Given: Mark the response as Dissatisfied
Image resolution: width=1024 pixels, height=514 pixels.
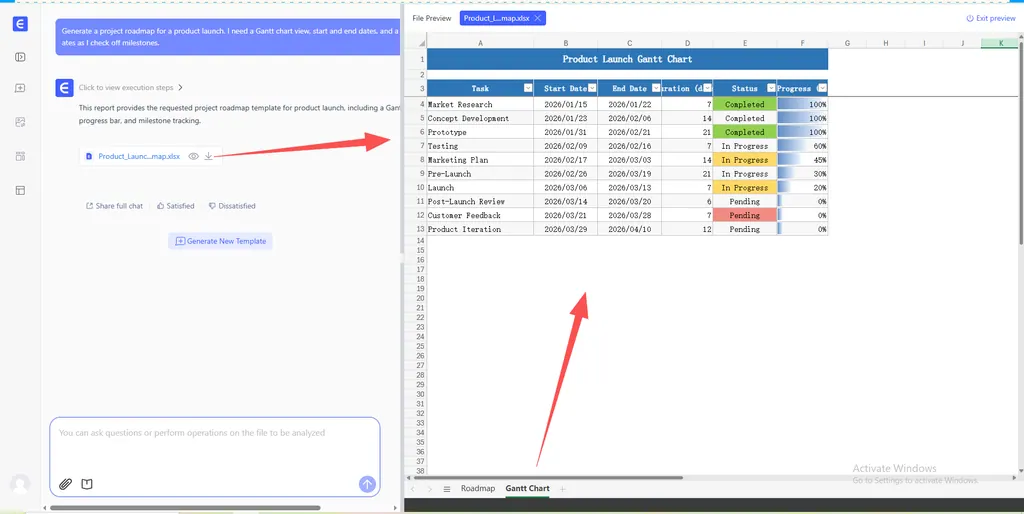Looking at the screenshot, I should pyautogui.click(x=232, y=206).
